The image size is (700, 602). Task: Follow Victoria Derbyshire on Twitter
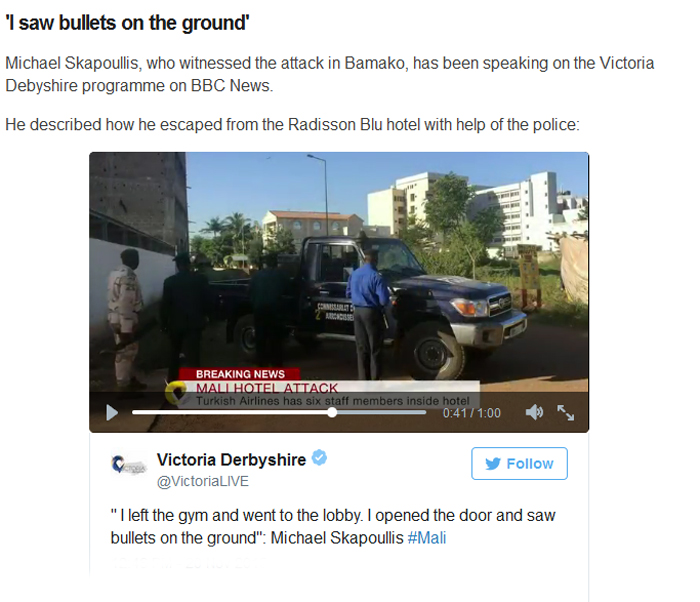point(519,464)
